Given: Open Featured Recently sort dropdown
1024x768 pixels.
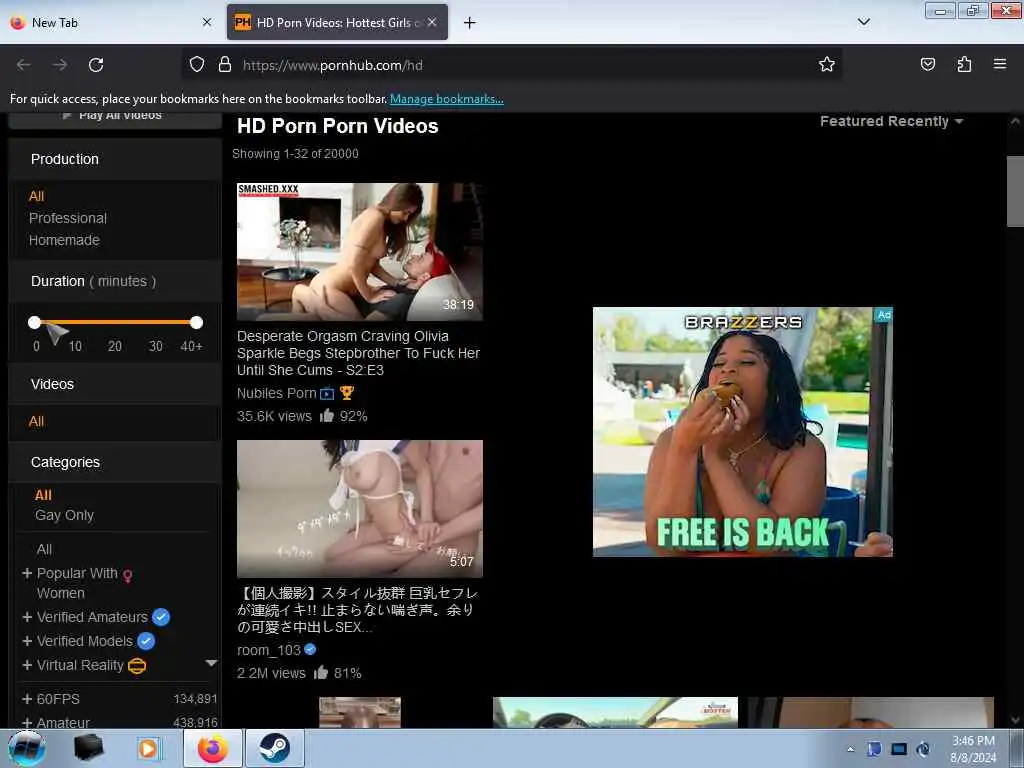Looking at the screenshot, I should point(891,121).
